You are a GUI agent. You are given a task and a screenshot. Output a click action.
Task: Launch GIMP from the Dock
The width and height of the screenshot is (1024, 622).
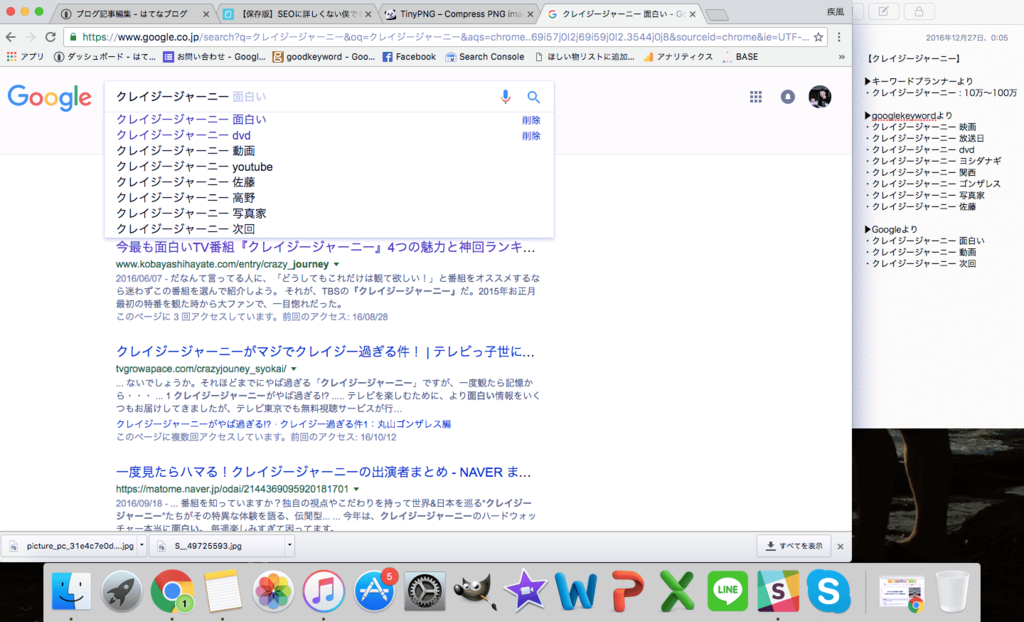coord(475,591)
